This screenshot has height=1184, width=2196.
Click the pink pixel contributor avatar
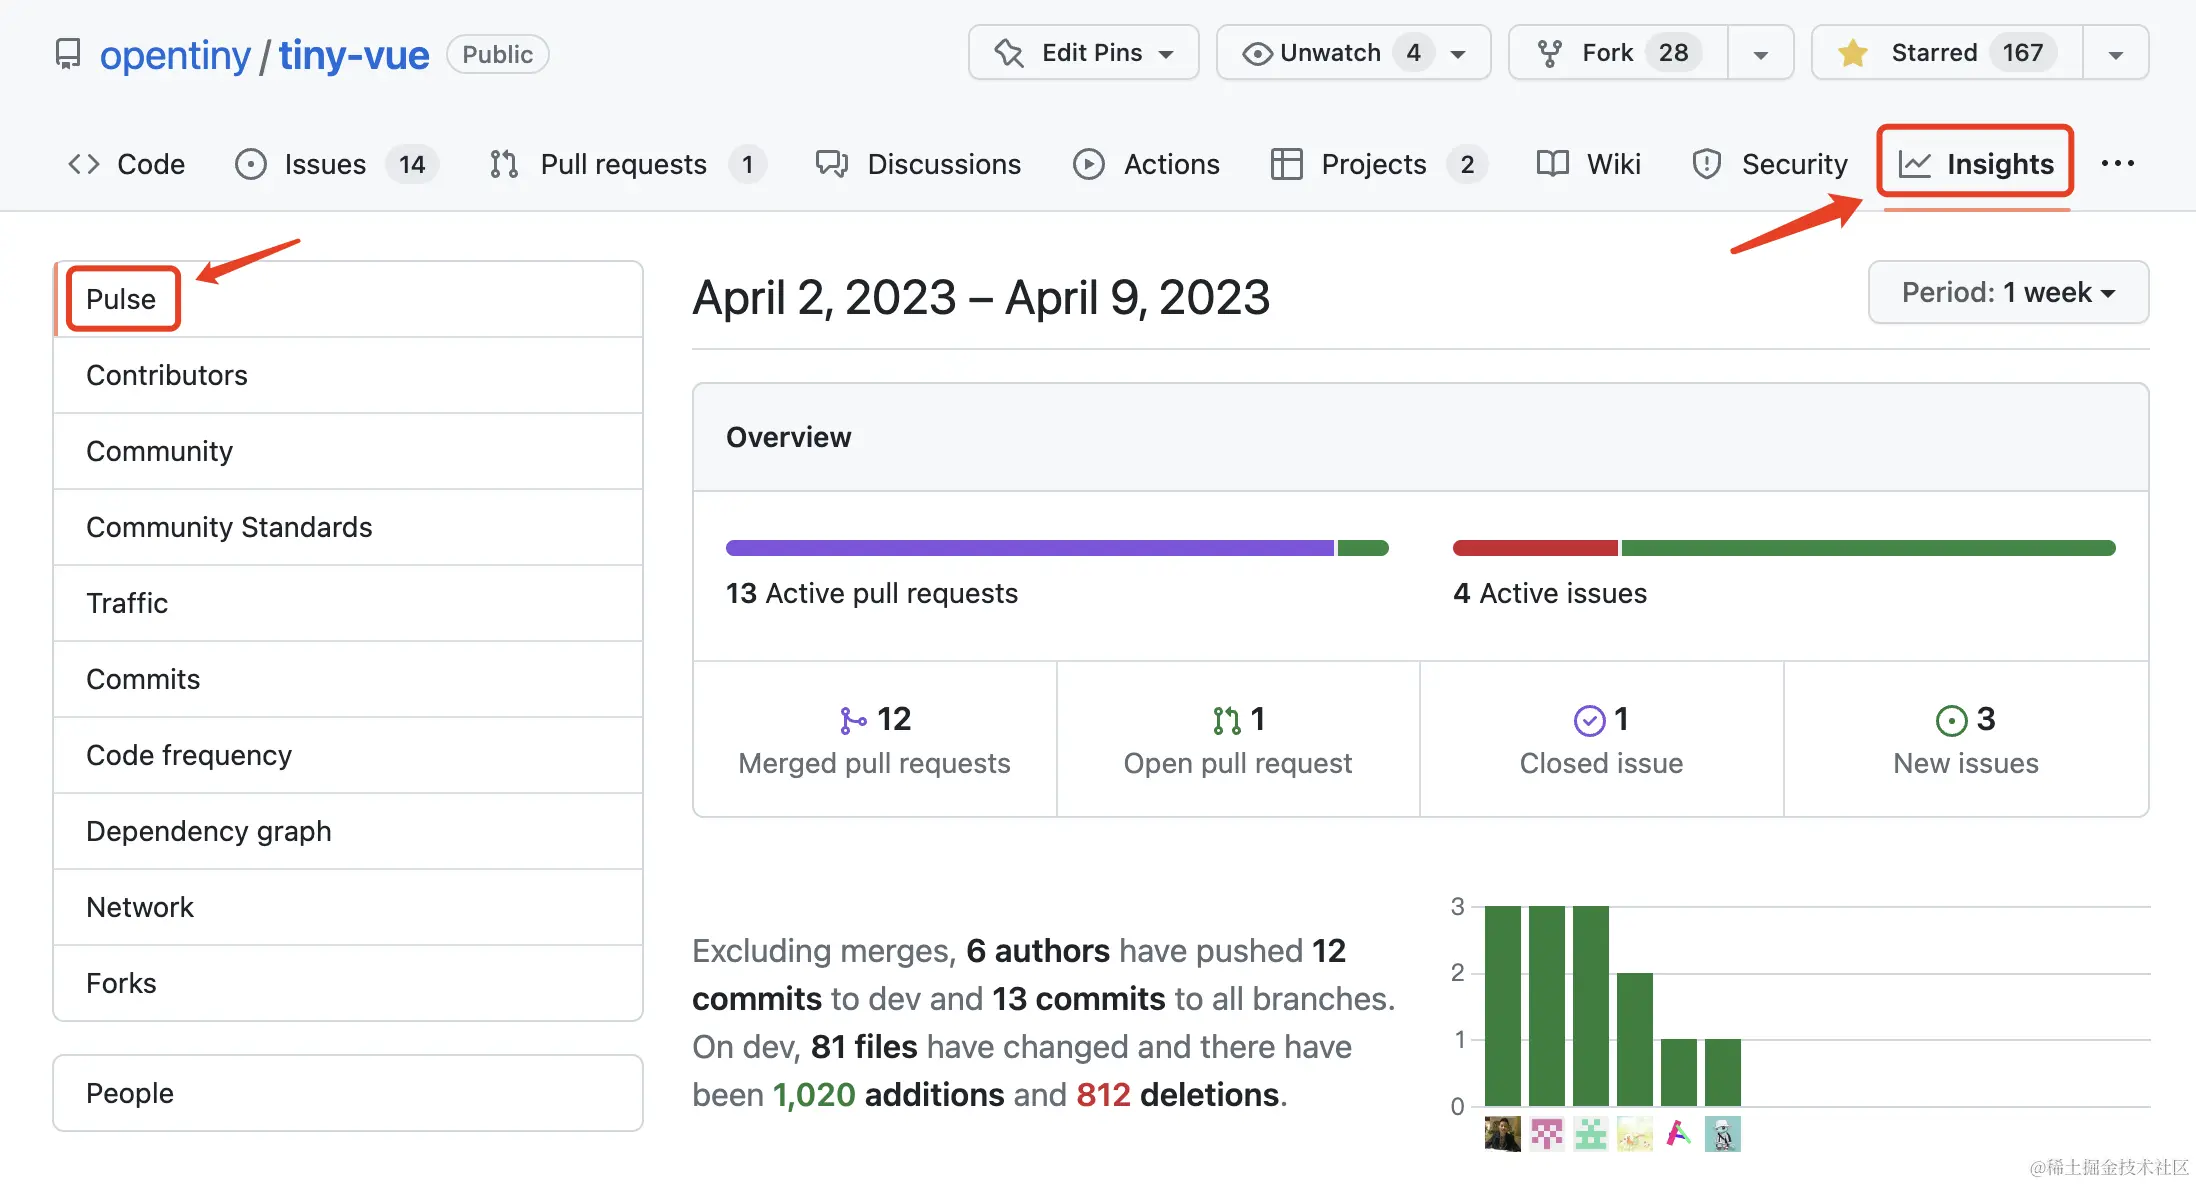1547,1134
